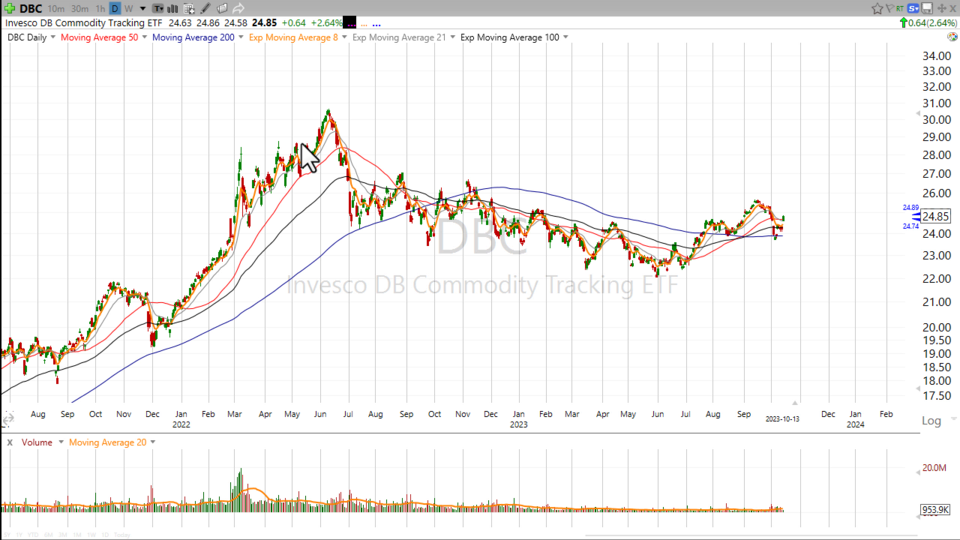This screenshot has width=960, height=540.
Task: Click the RT real-time data indicator
Action: [900, 9]
